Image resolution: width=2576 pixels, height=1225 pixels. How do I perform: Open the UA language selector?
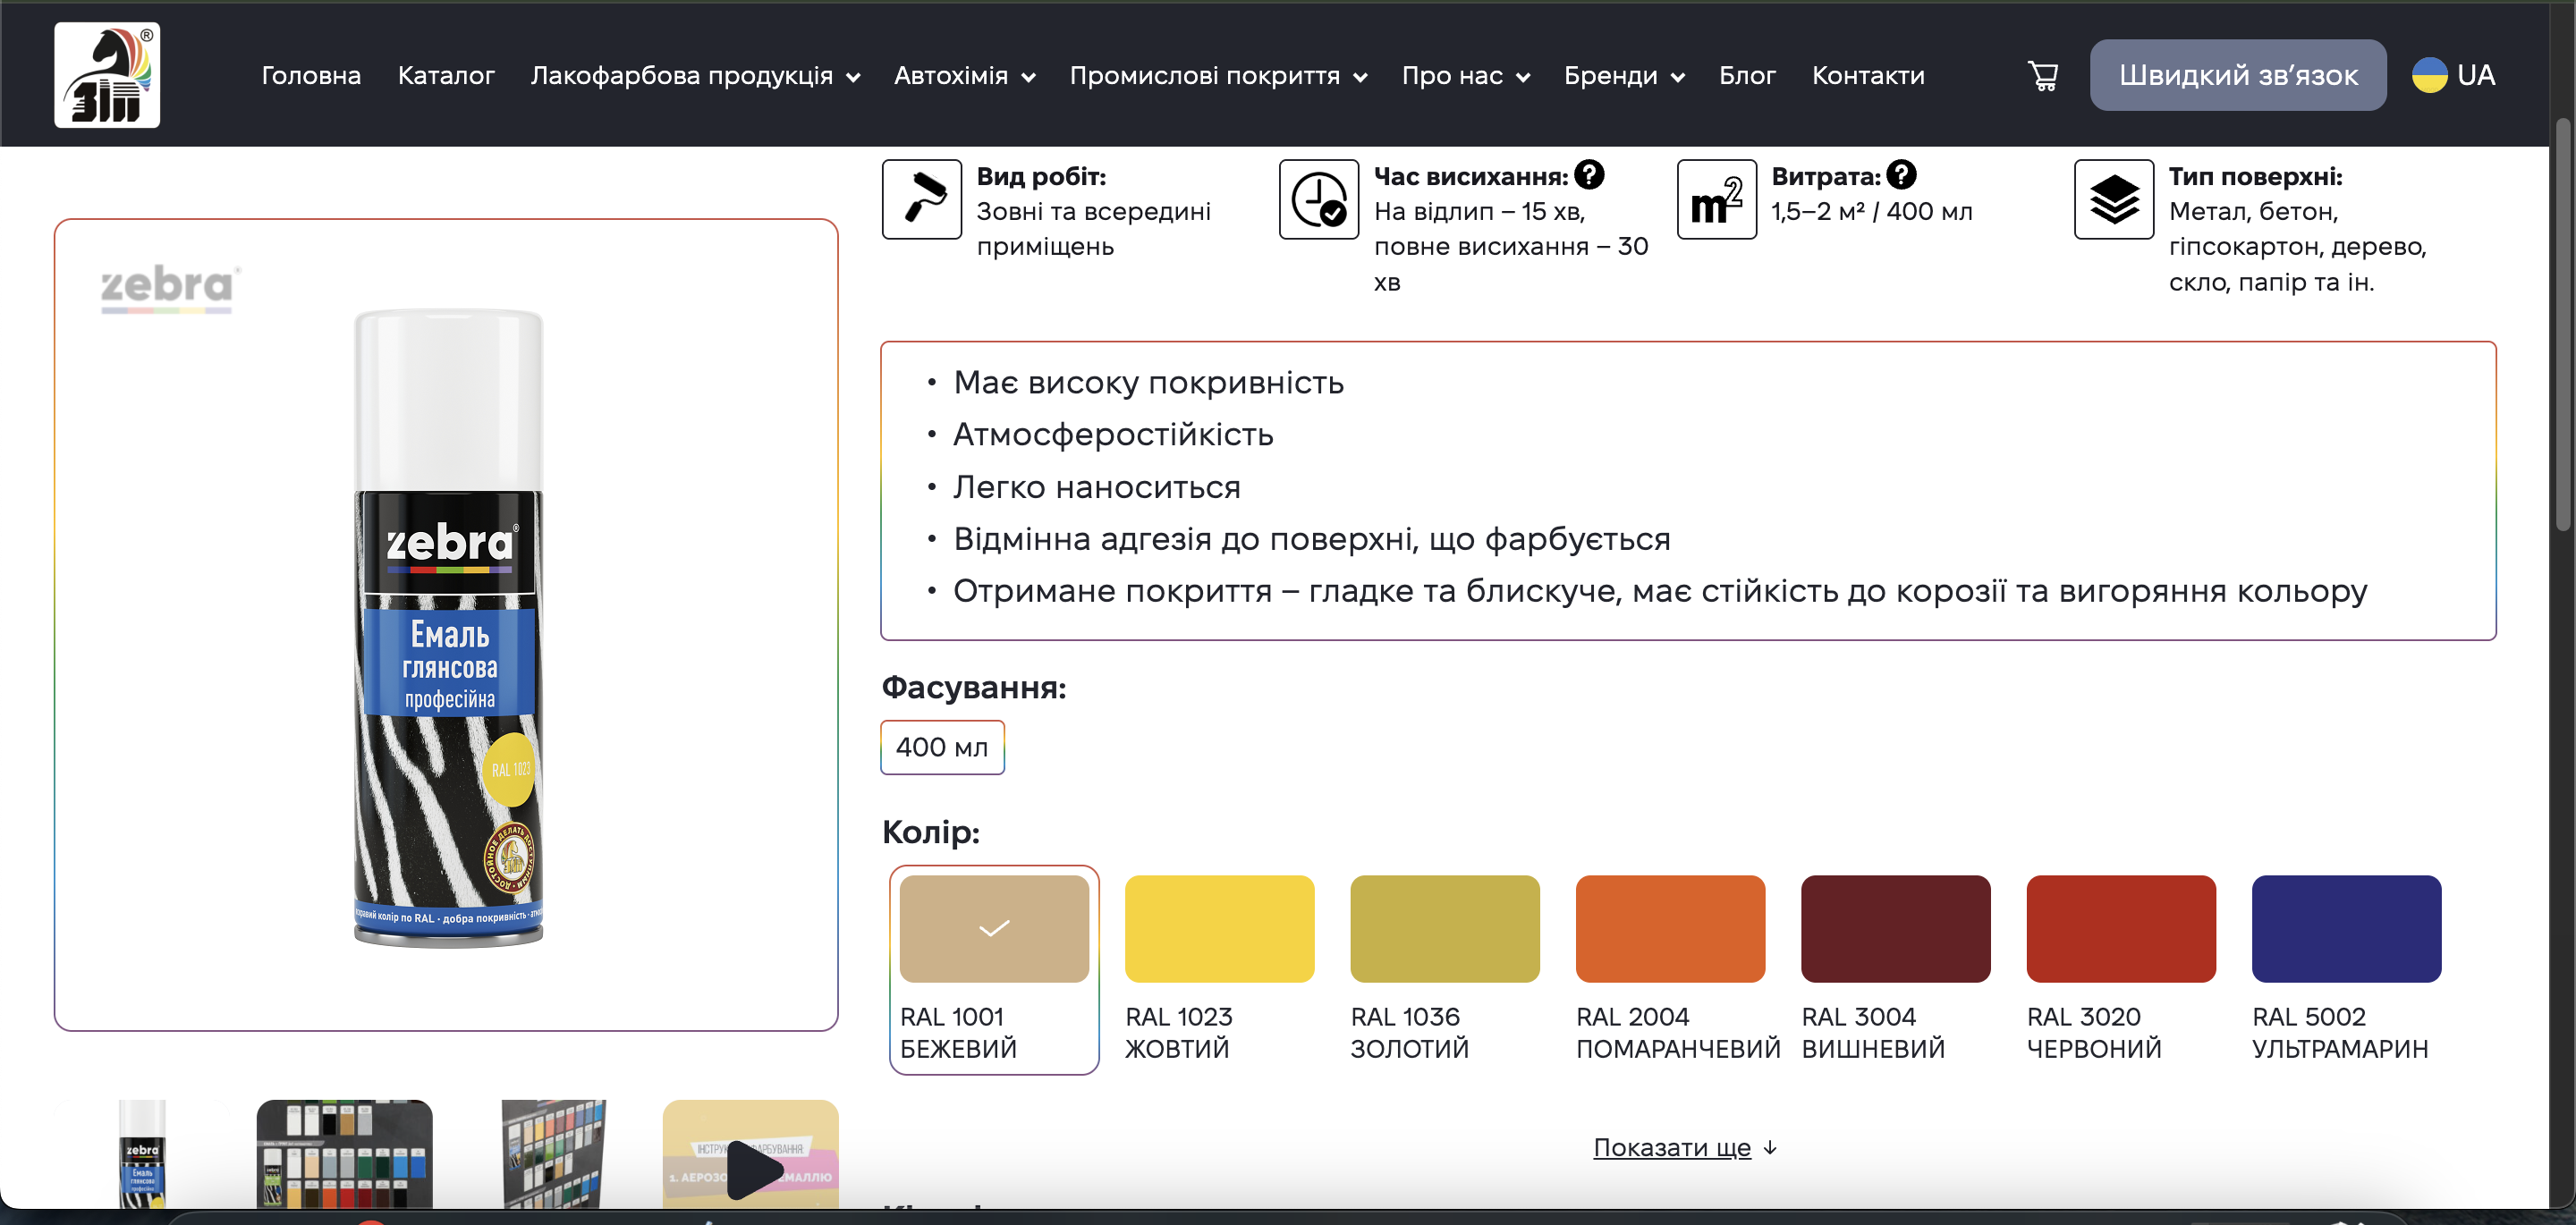2454,75
